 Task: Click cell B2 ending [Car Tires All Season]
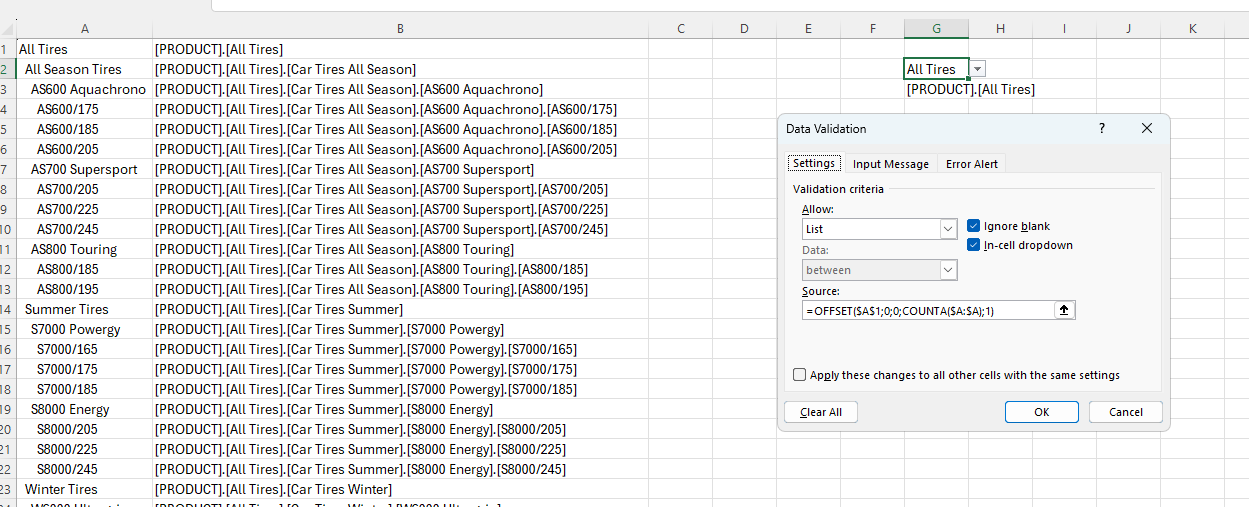(x=400, y=69)
